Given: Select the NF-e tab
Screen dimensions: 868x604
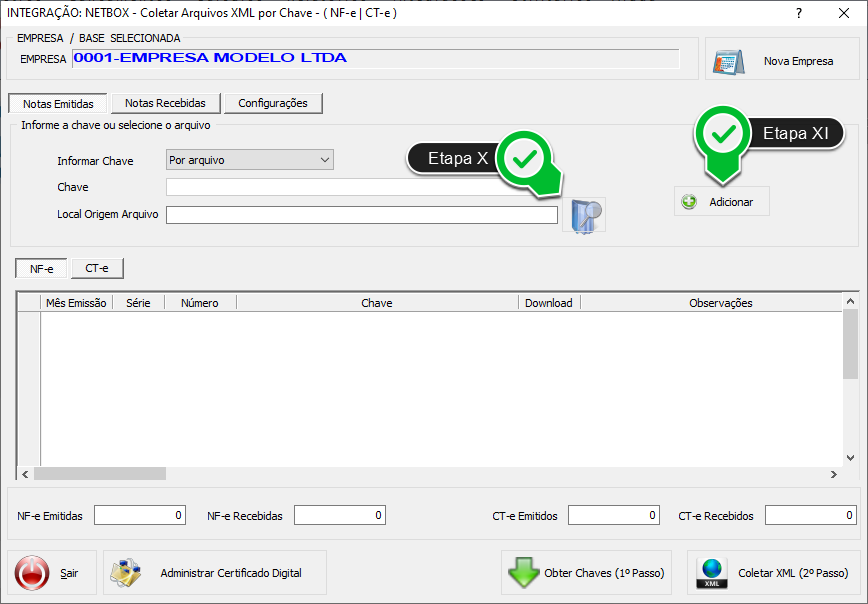Looking at the screenshot, I should [42, 269].
